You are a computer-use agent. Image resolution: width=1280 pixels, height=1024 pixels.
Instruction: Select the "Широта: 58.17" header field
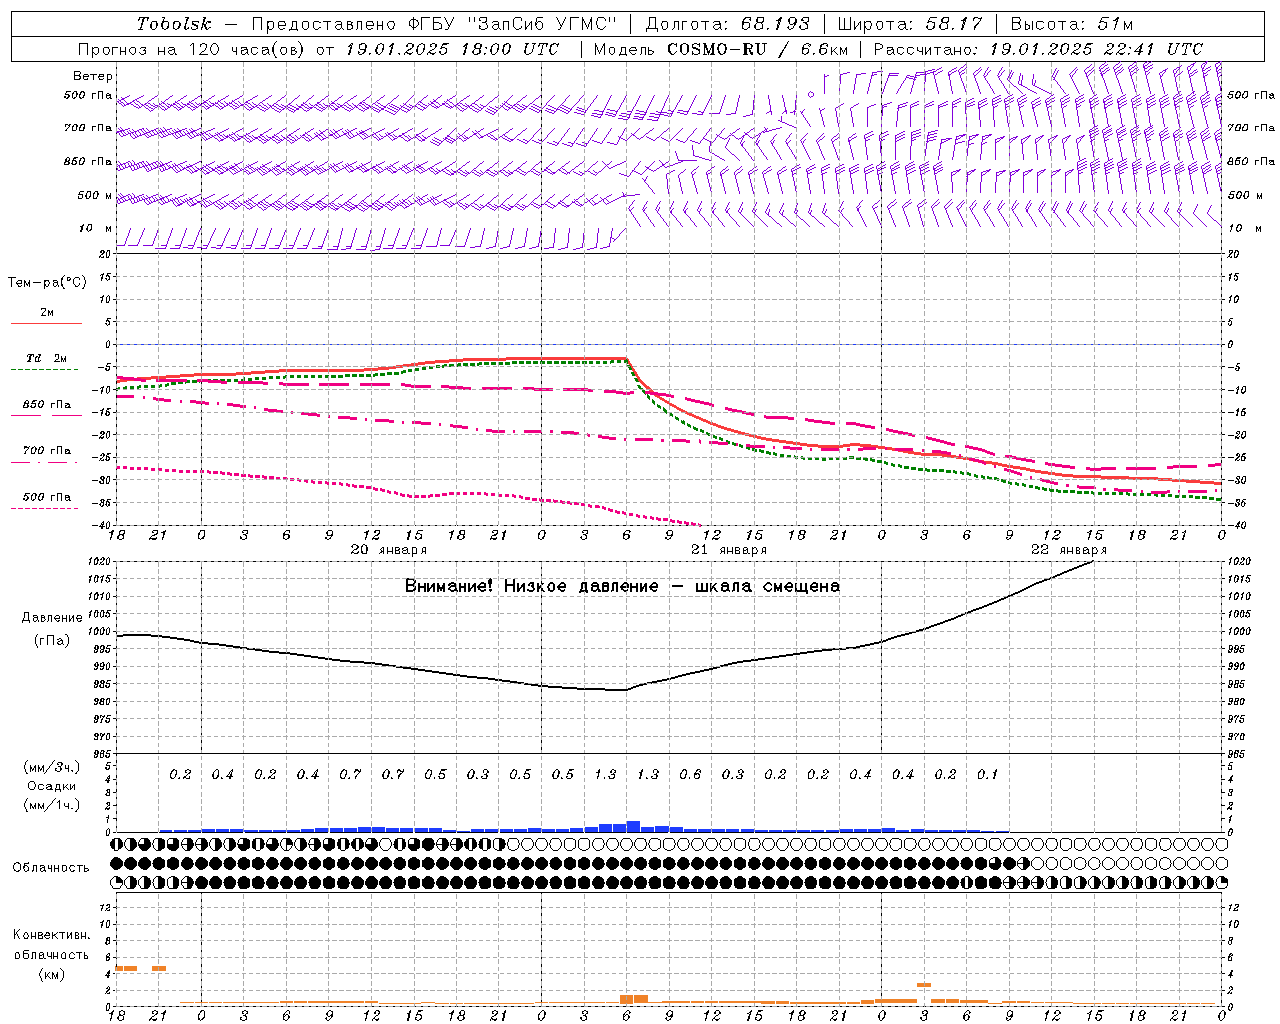pyautogui.click(x=910, y=24)
